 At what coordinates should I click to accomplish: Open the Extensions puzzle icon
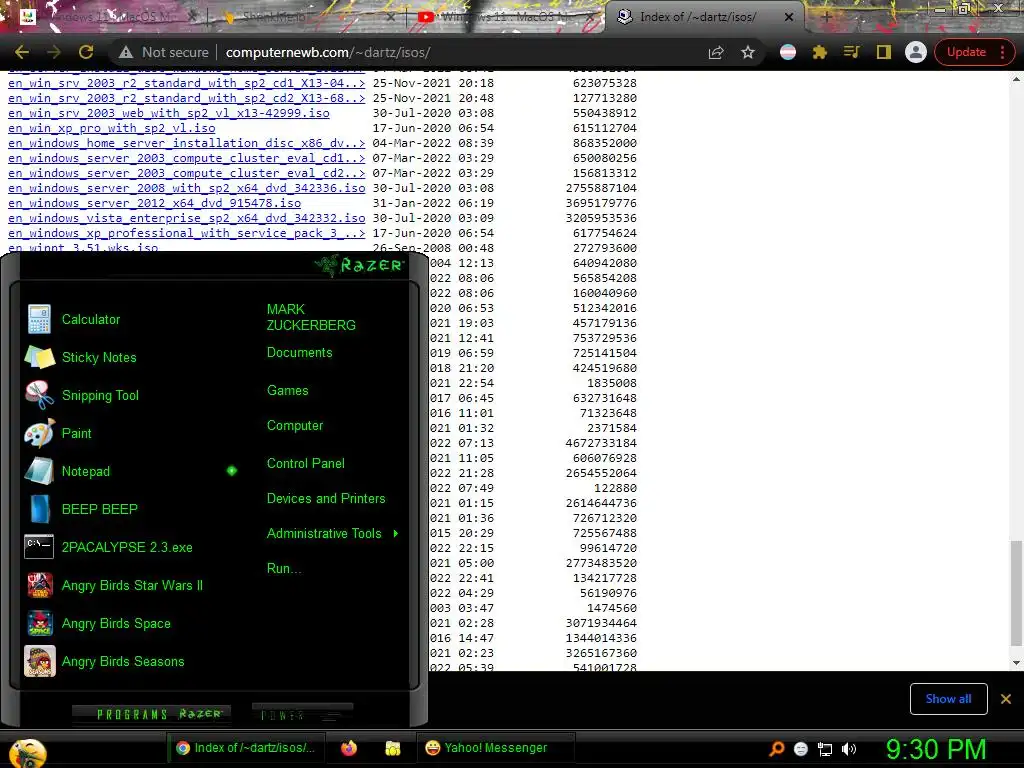tap(820, 52)
